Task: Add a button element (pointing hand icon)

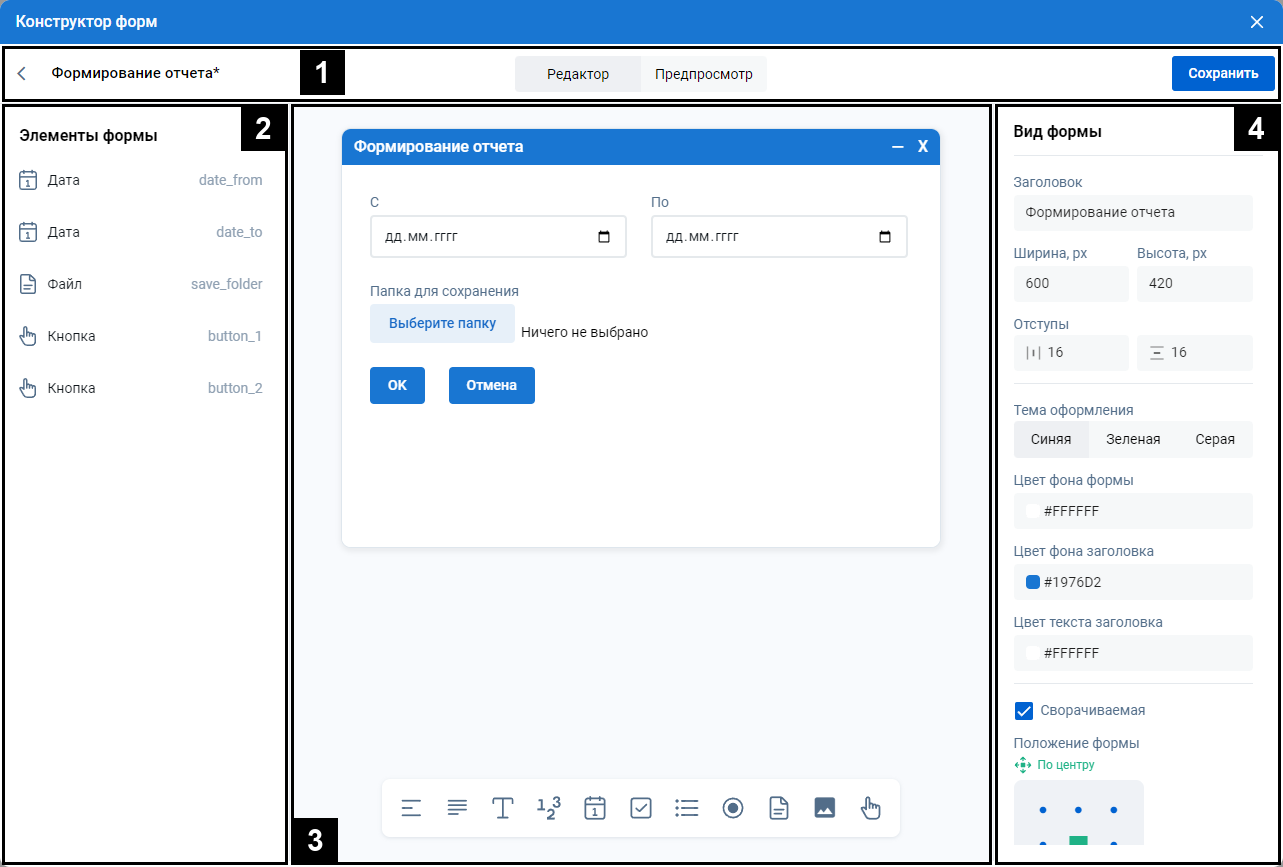Action: pyautogui.click(x=871, y=808)
